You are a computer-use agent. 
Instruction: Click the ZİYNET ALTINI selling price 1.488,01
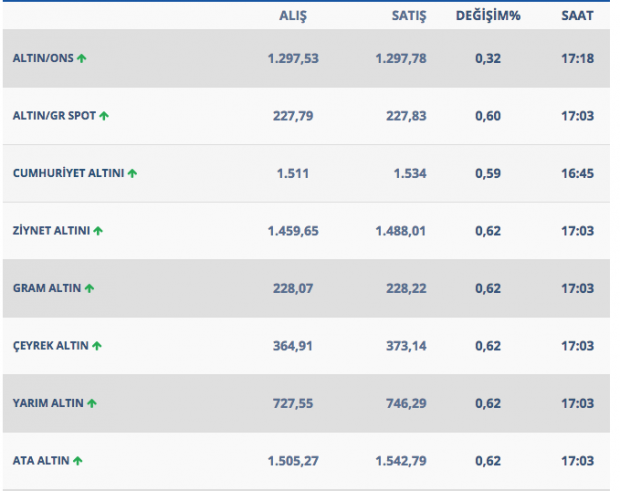[x=401, y=231]
